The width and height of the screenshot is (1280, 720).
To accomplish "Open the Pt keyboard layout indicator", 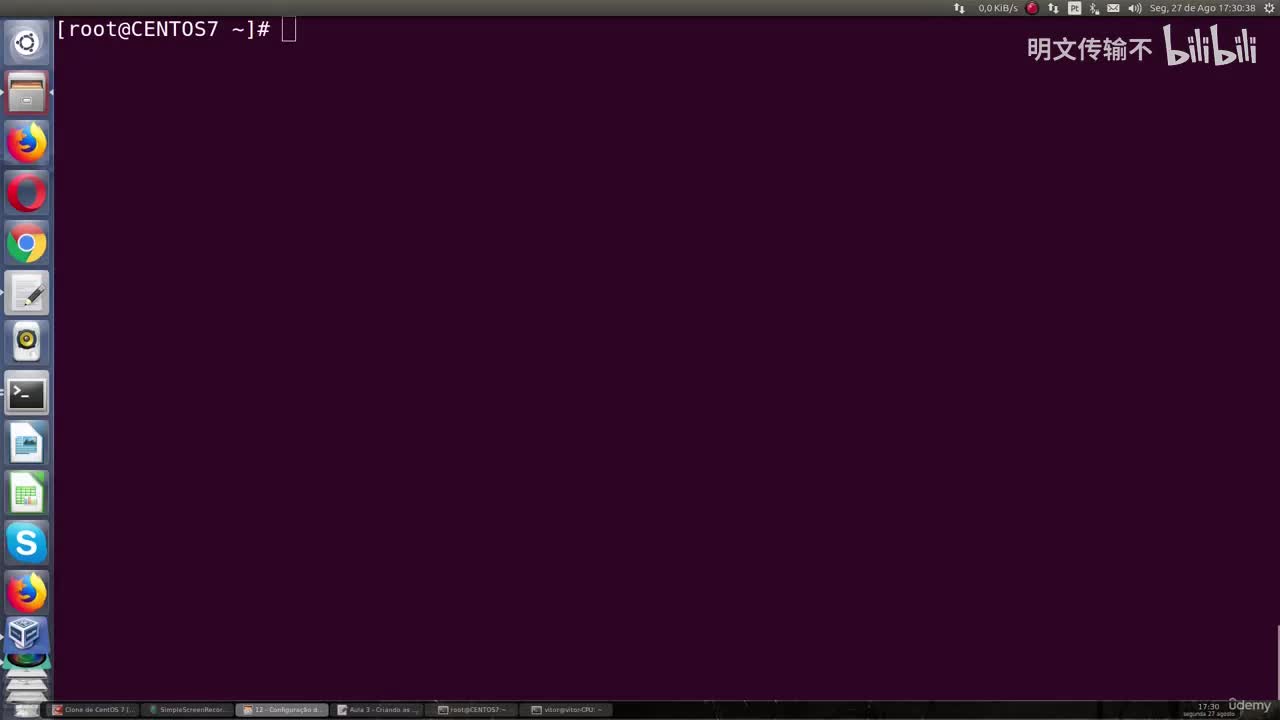I will pos(1075,8).
